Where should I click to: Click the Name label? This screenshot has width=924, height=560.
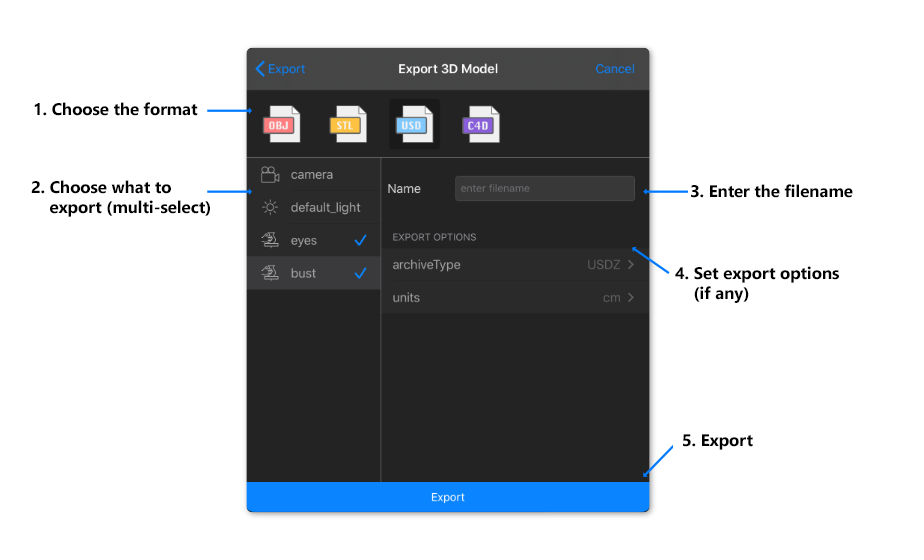click(404, 189)
